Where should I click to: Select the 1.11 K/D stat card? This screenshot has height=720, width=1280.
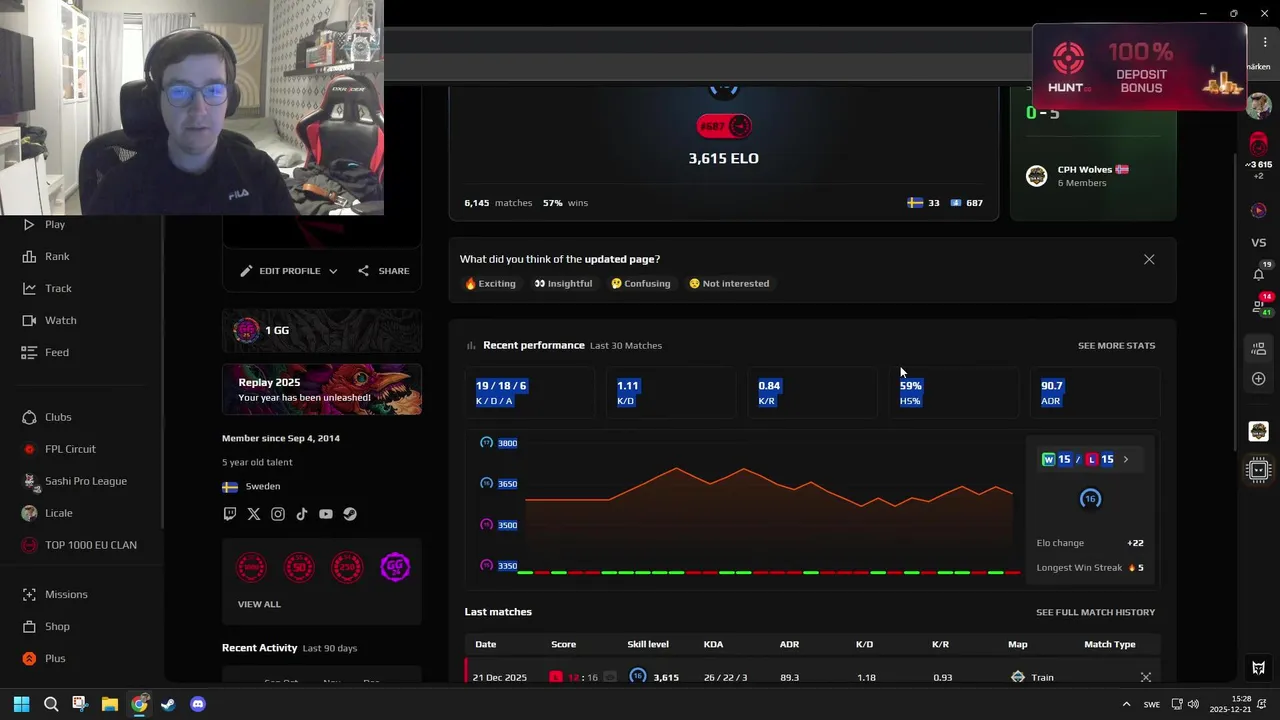click(x=671, y=393)
